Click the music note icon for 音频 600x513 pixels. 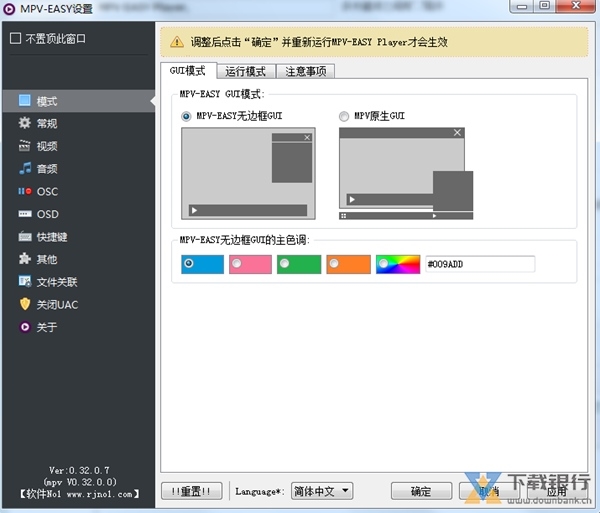tap(24, 168)
